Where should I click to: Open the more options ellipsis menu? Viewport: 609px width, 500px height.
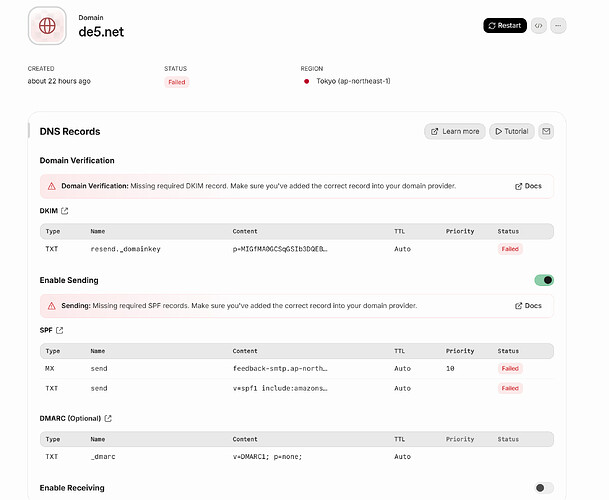pos(558,25)
